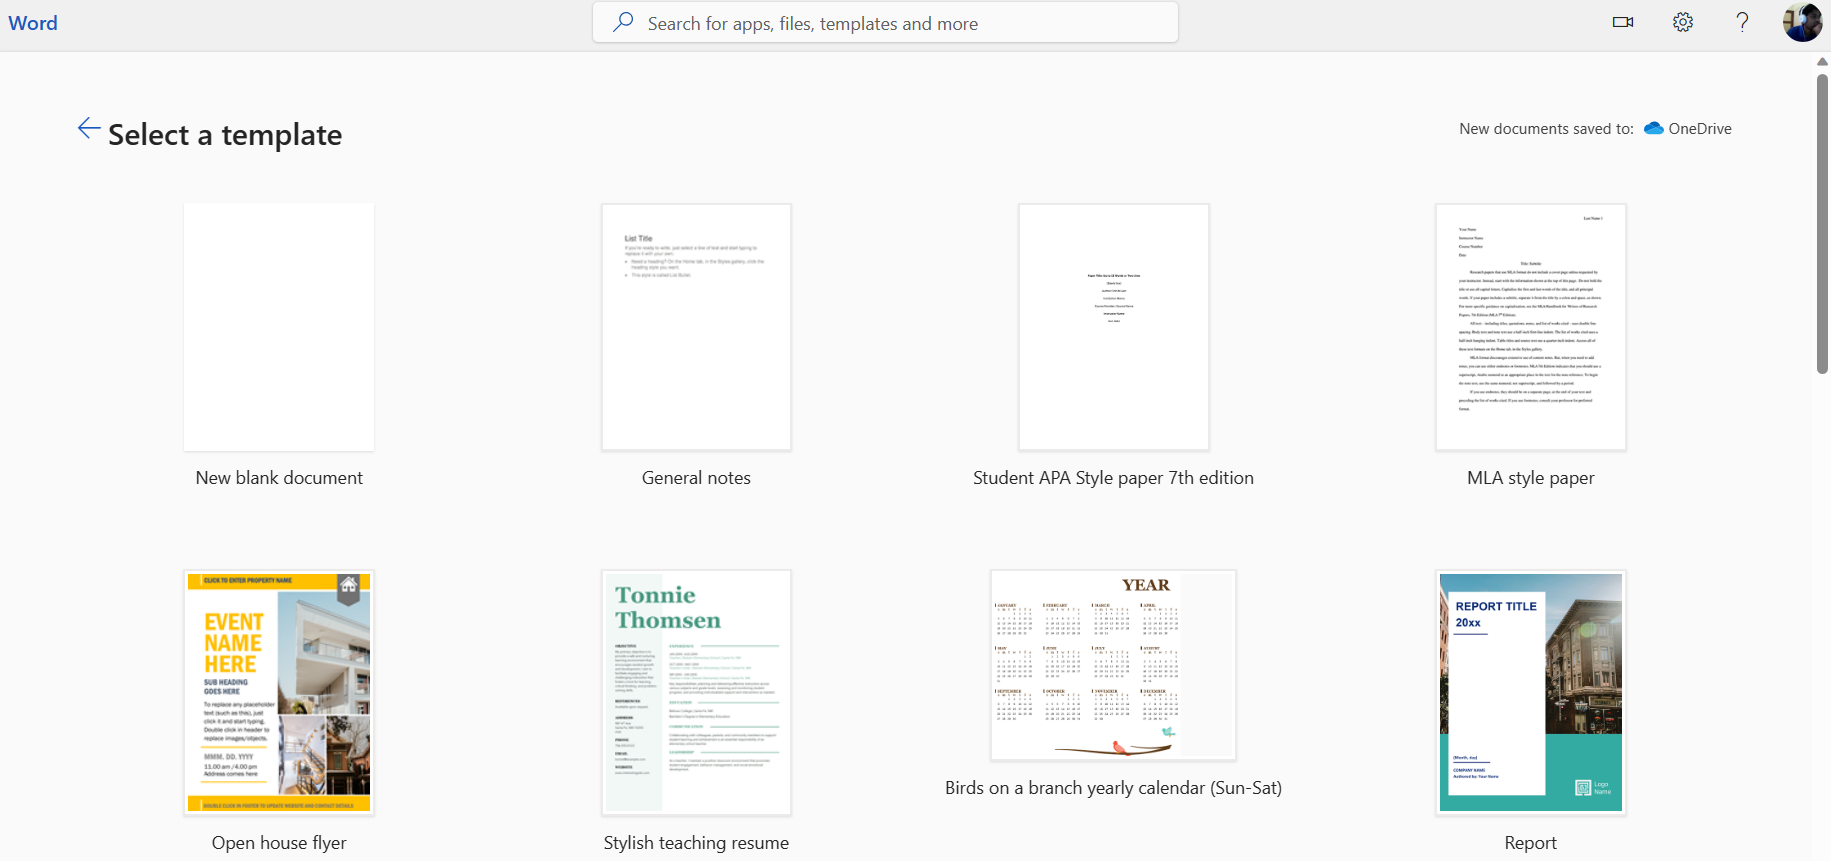Click 'Birds on a branch yearly calendar' label

click(1113, 788)
